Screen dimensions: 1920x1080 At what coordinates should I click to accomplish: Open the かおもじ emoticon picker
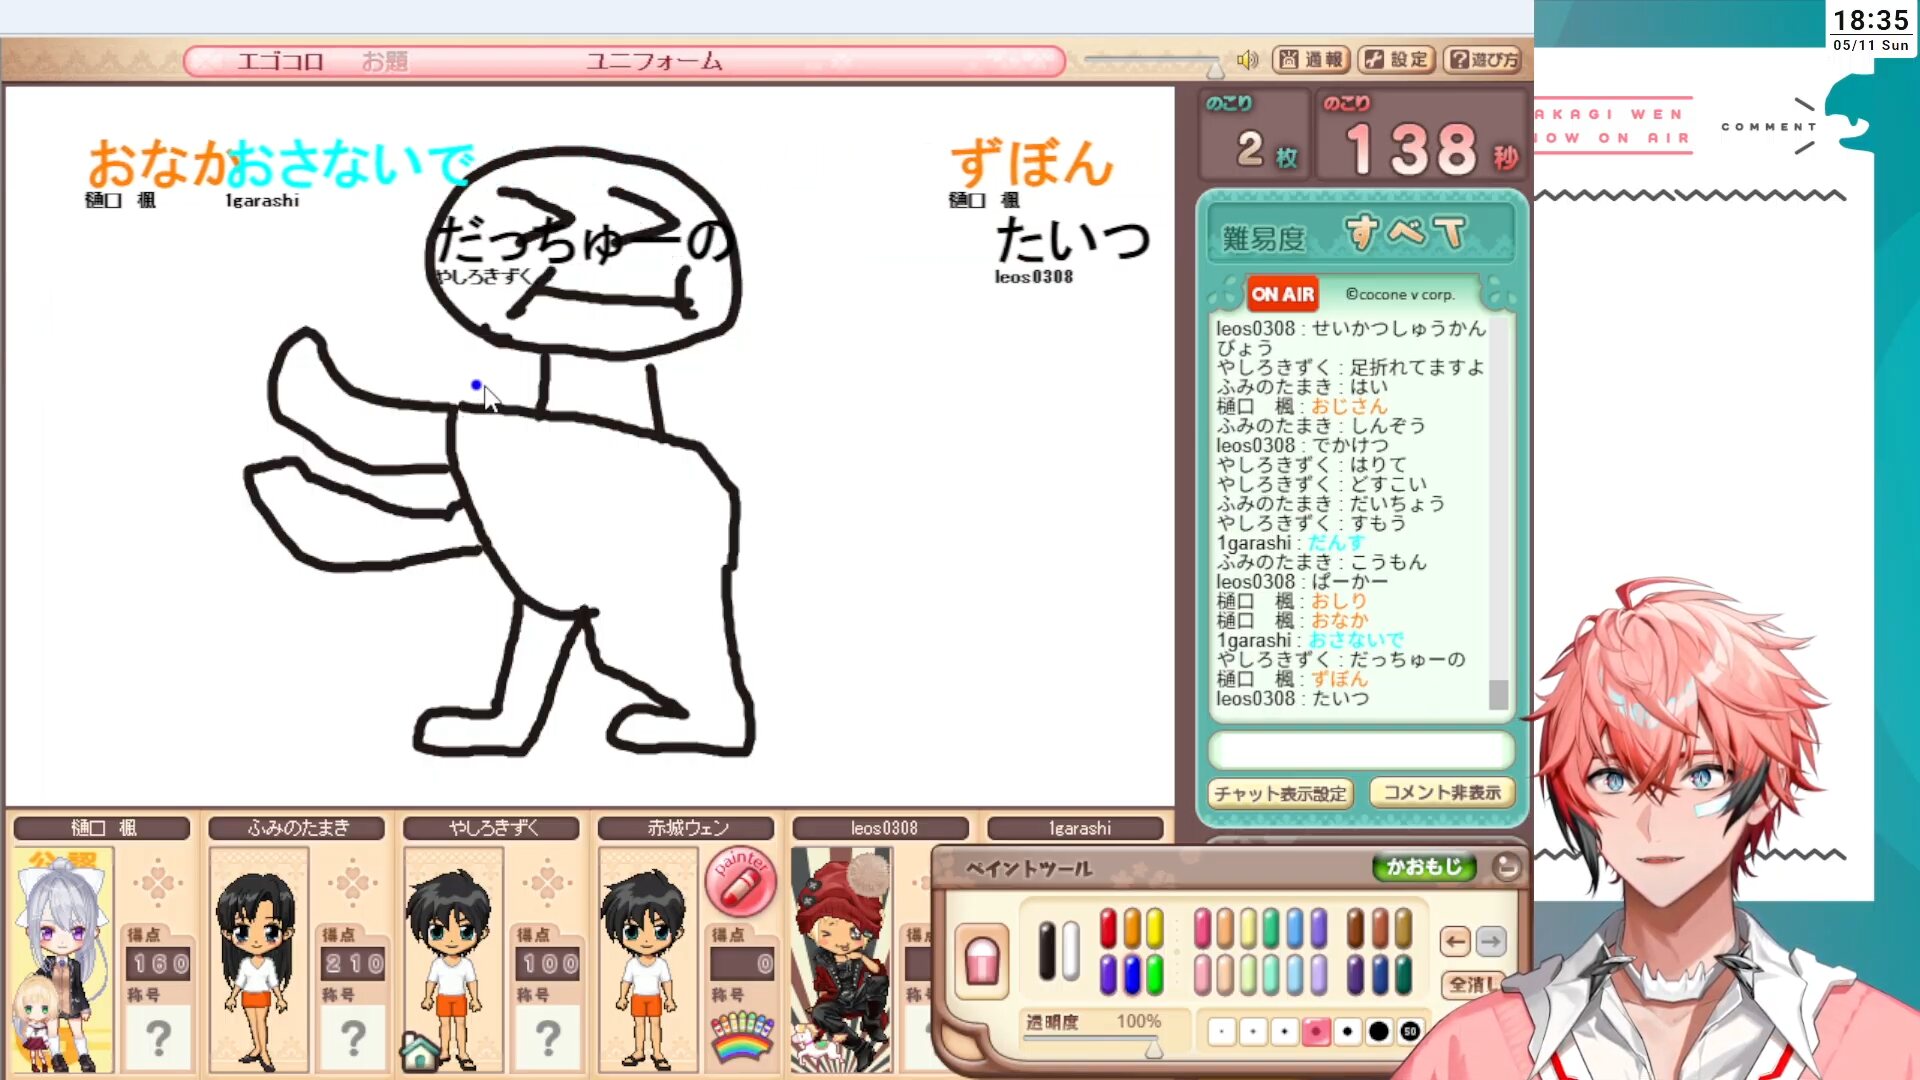coord(1424,867)
